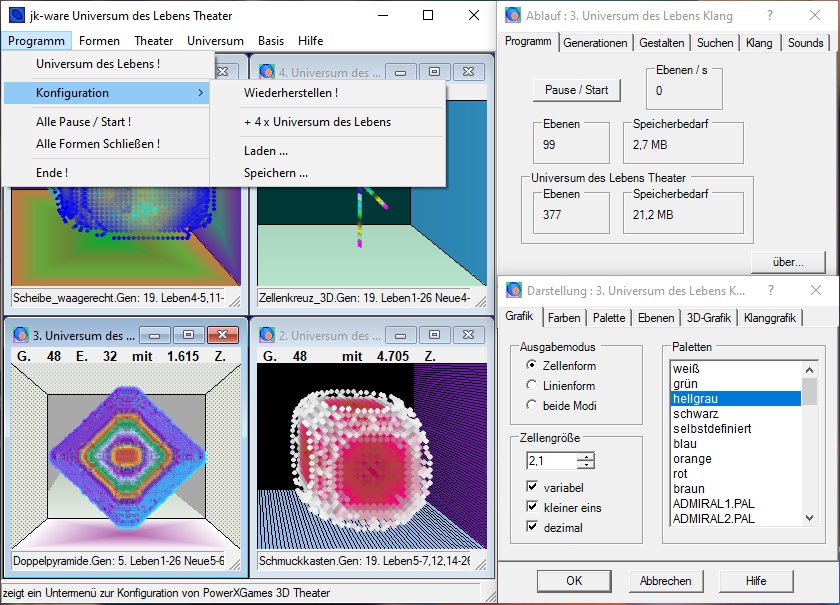This screenshot has width=840, height=605.
Task: Open the Theater menu
Action: (153, 41)
